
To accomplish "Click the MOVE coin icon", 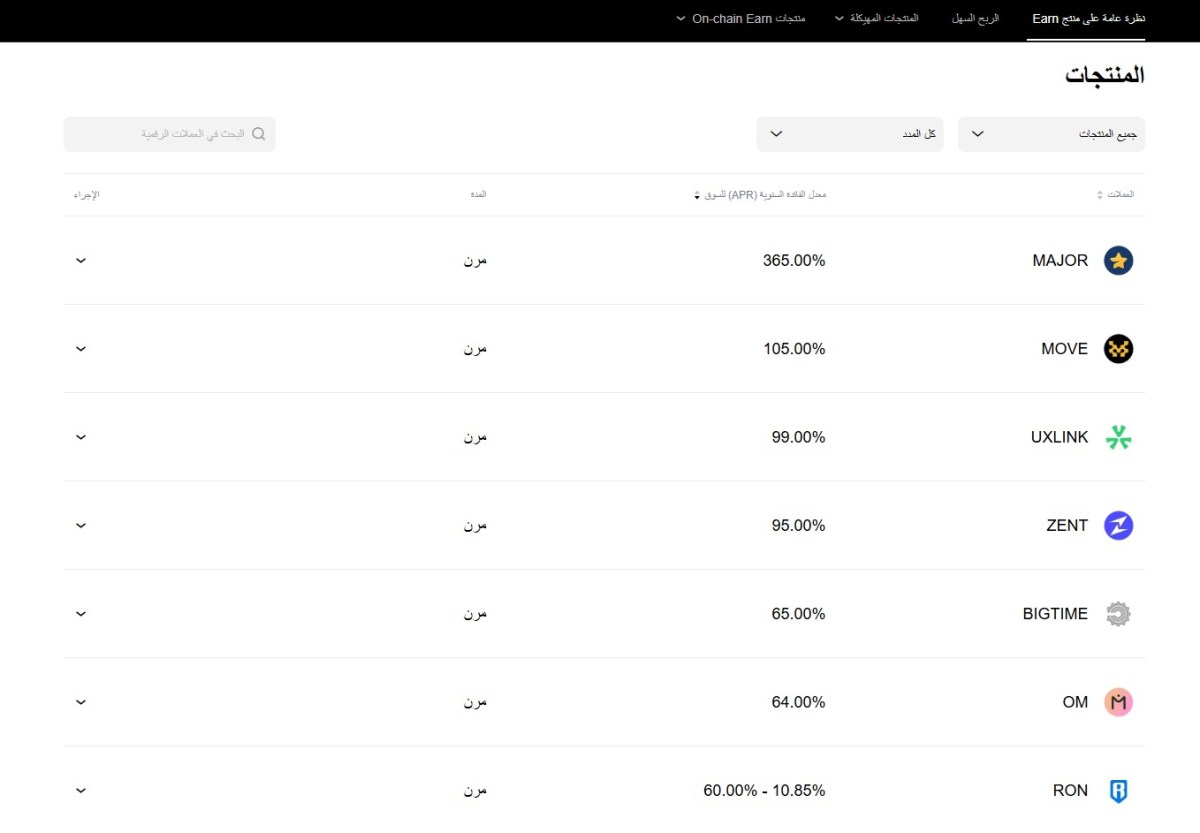I will pos(1118,349).
